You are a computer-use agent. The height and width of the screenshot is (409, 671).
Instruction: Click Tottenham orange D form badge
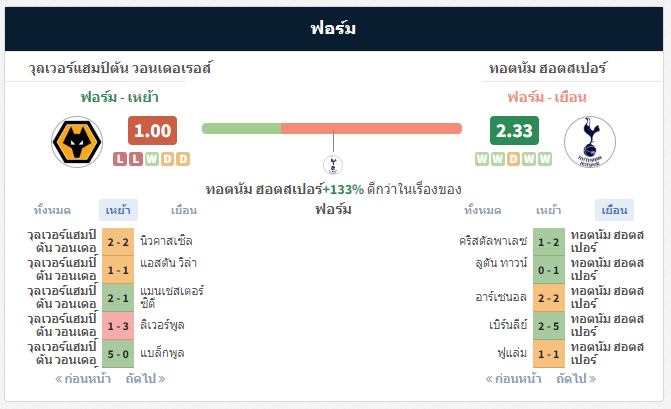click(513, 159)
